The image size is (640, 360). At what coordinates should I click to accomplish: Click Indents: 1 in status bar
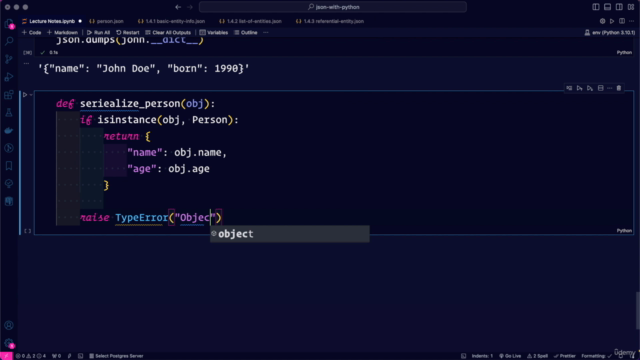(x=482, y=356)
